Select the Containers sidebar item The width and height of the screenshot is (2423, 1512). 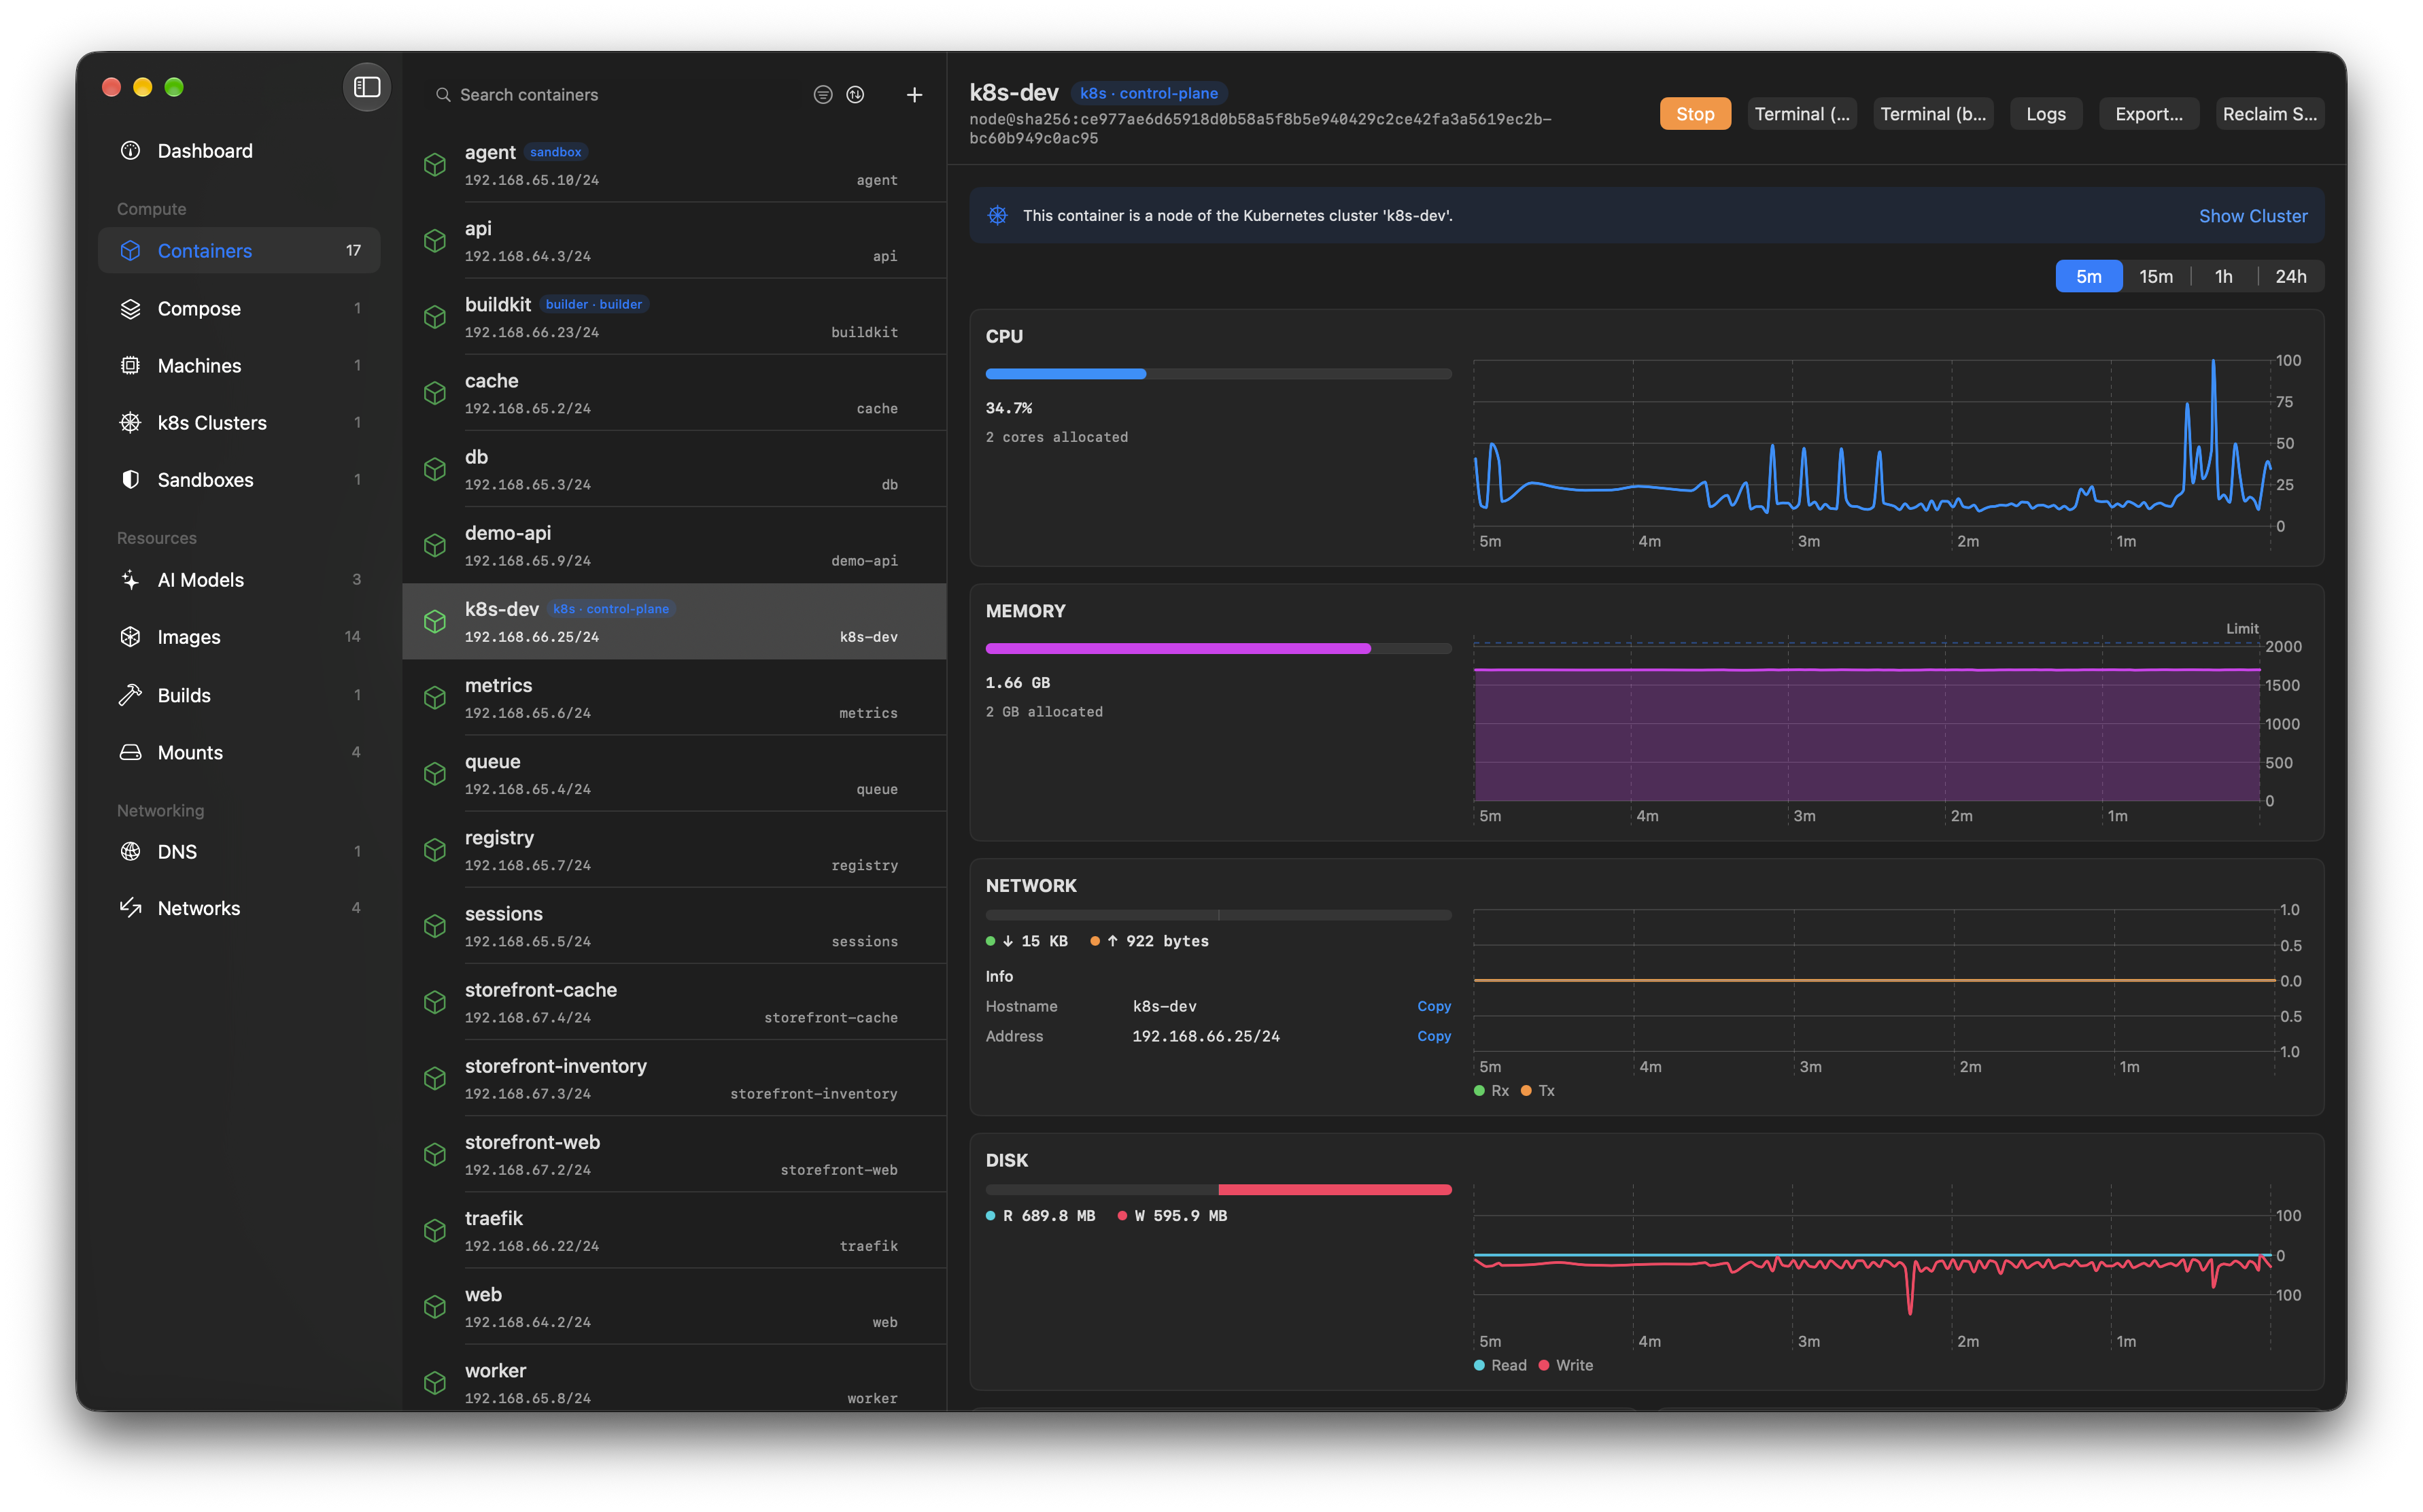(x=239, y=251)
